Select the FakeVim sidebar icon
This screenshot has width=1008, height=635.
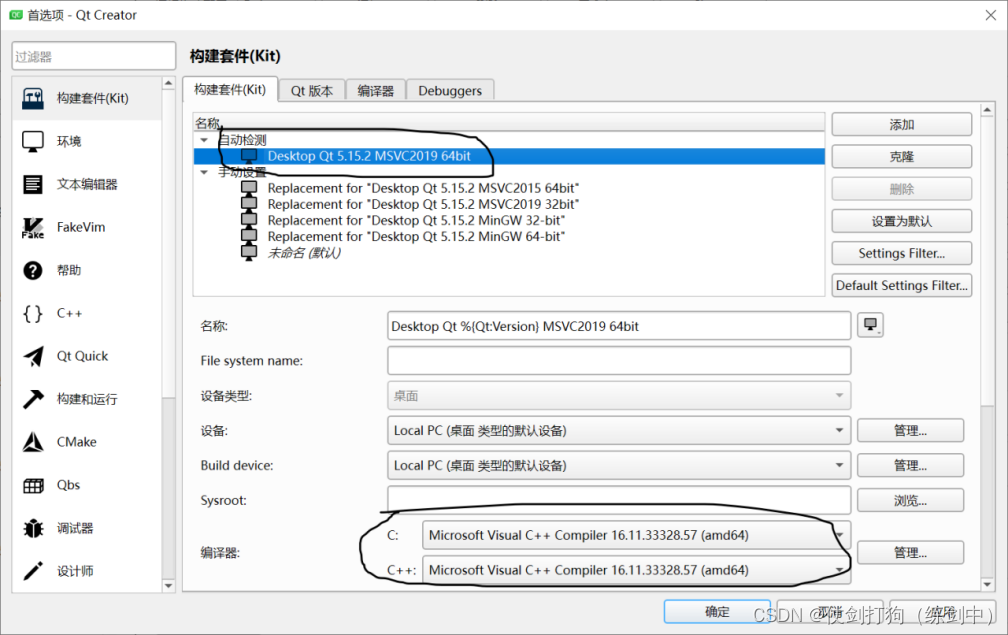coord(33,228)
